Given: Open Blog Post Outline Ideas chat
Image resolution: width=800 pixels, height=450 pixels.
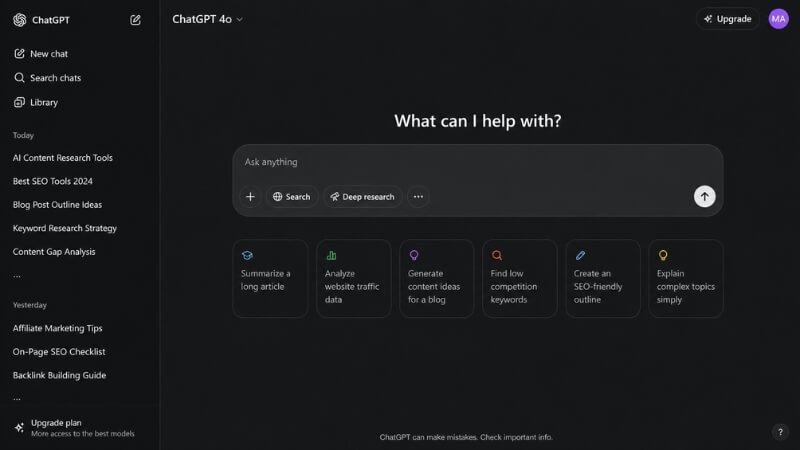Looking at the screenshot, I should (x=57, y=205).
